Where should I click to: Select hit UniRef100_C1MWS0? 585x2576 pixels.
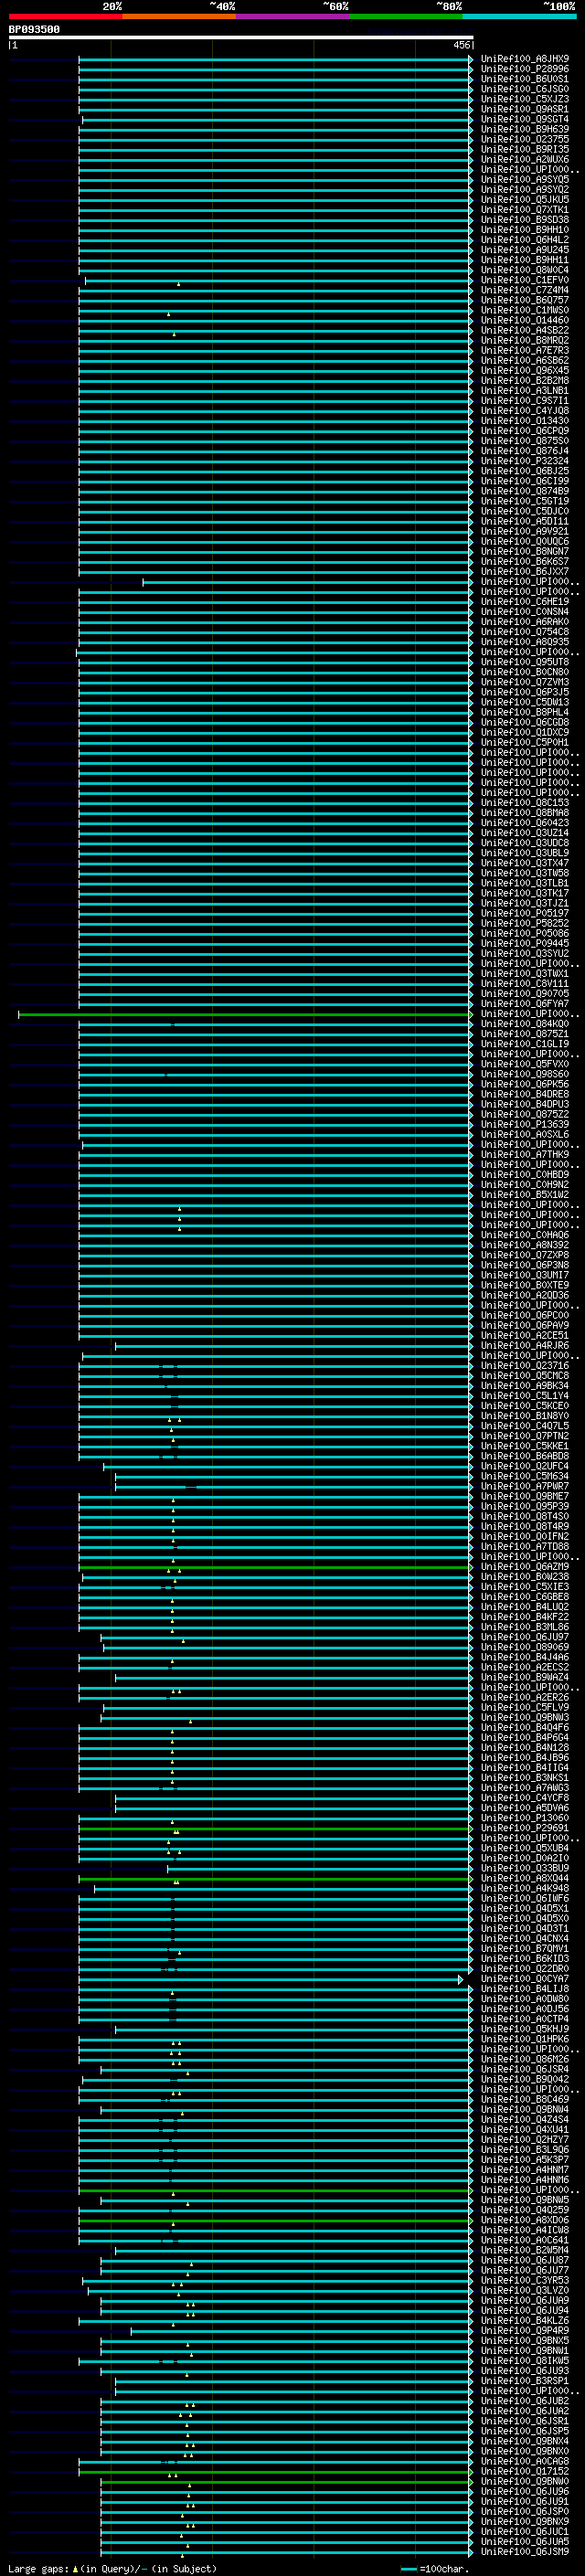click(x=525, y=310)
